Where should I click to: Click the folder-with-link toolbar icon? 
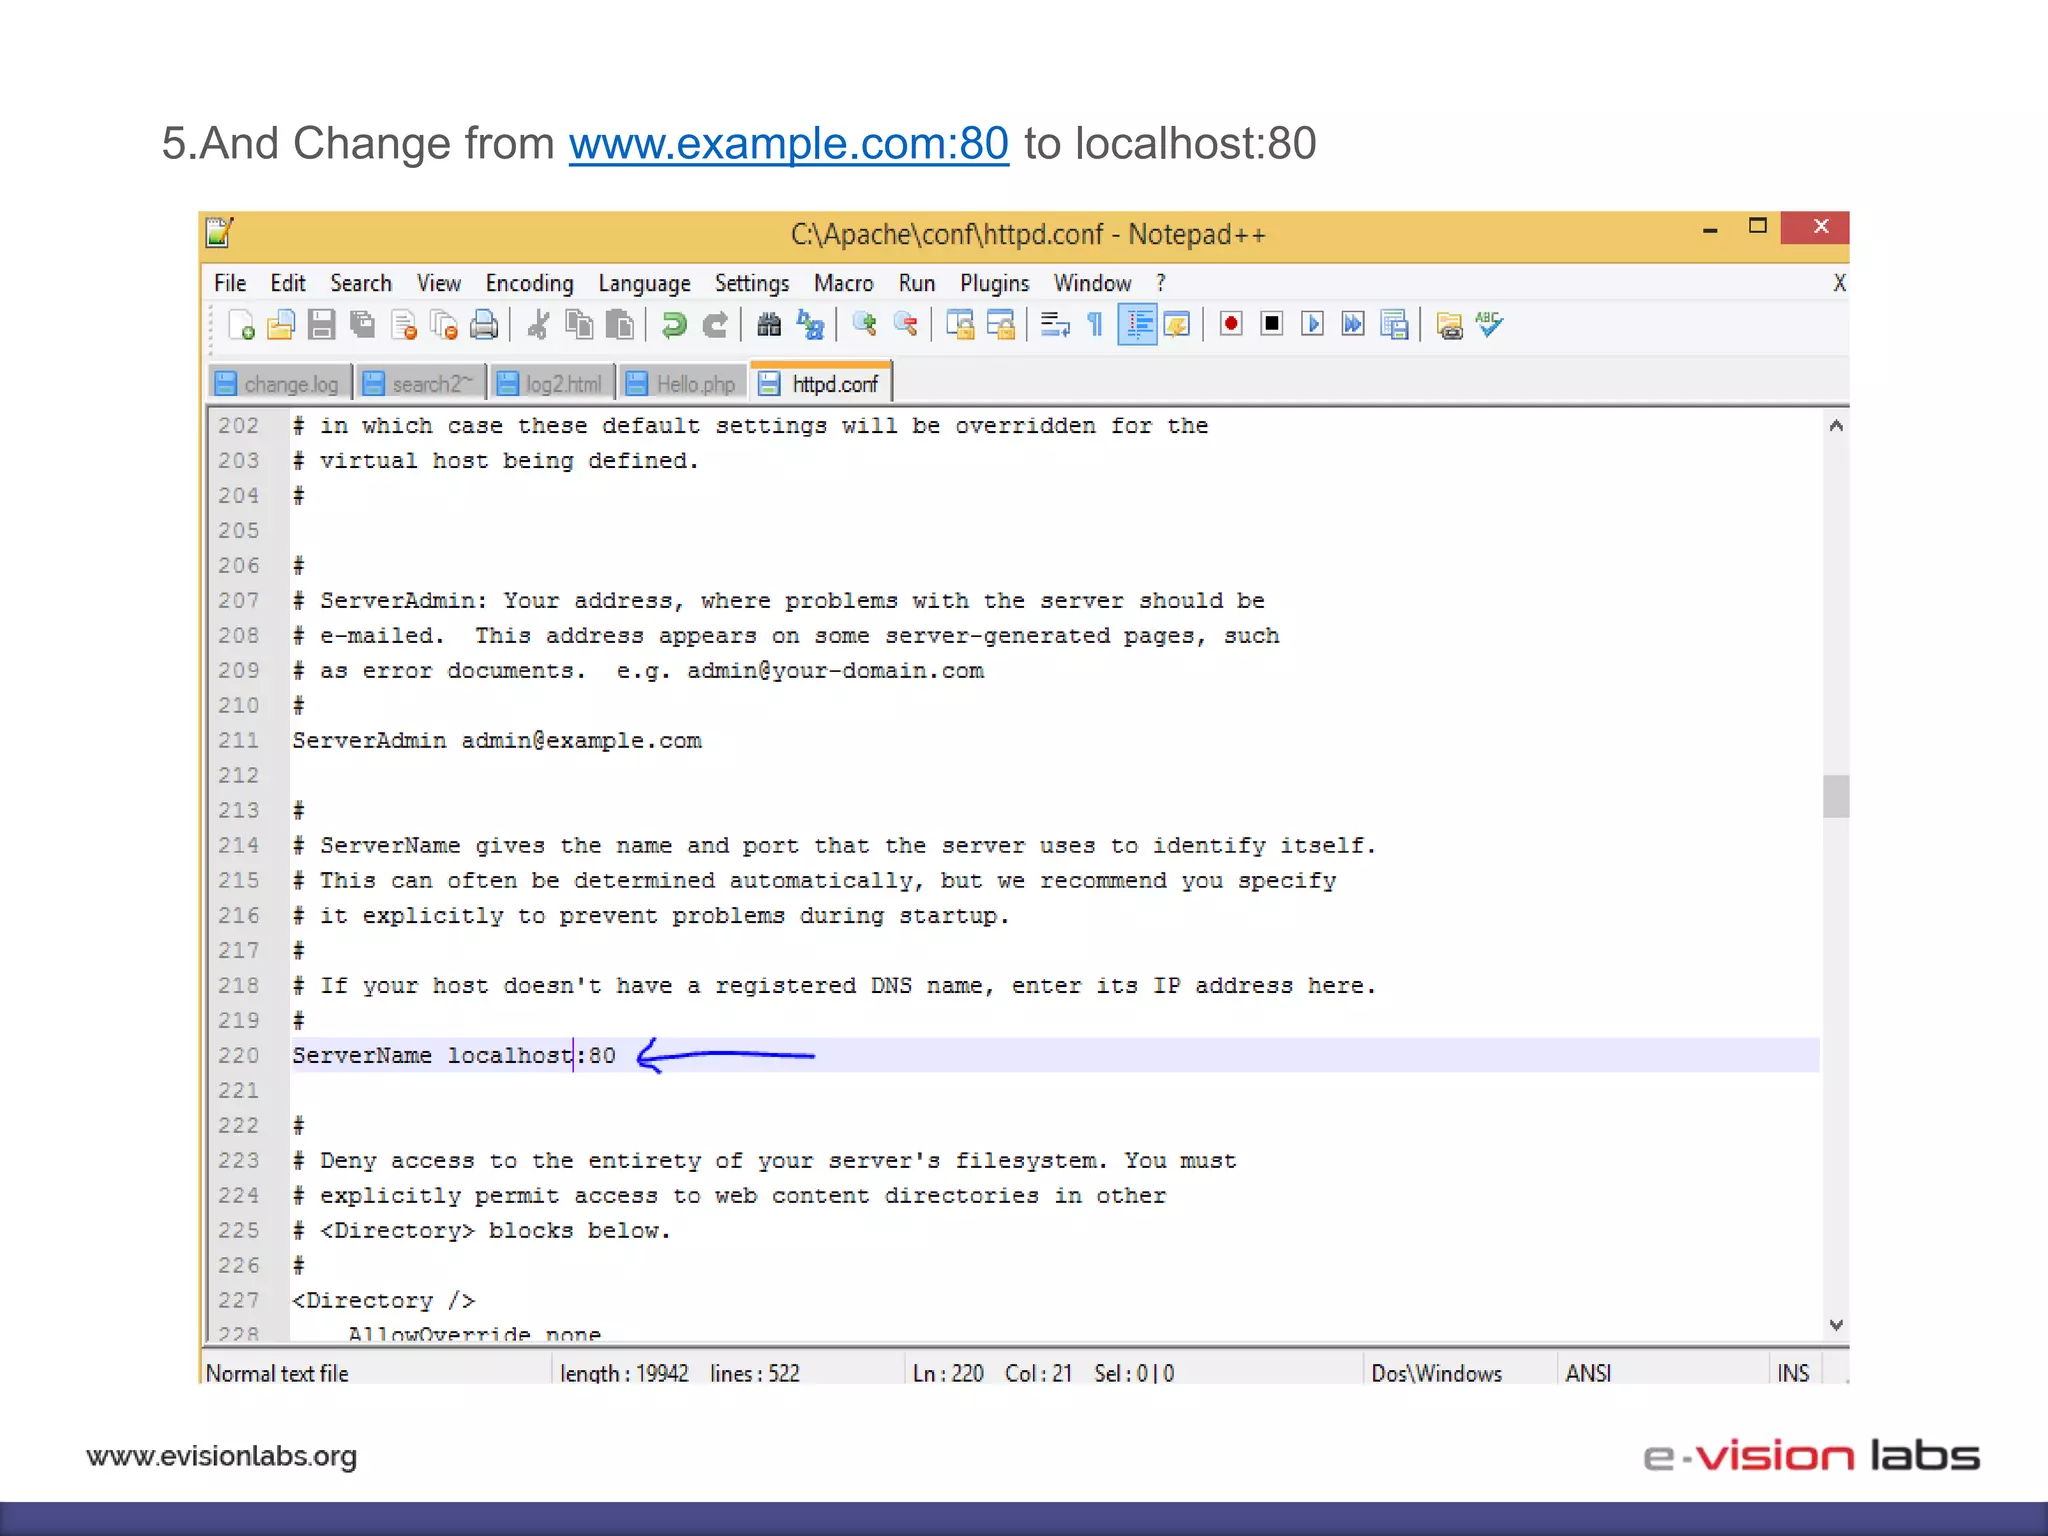tap(1449, 325)
